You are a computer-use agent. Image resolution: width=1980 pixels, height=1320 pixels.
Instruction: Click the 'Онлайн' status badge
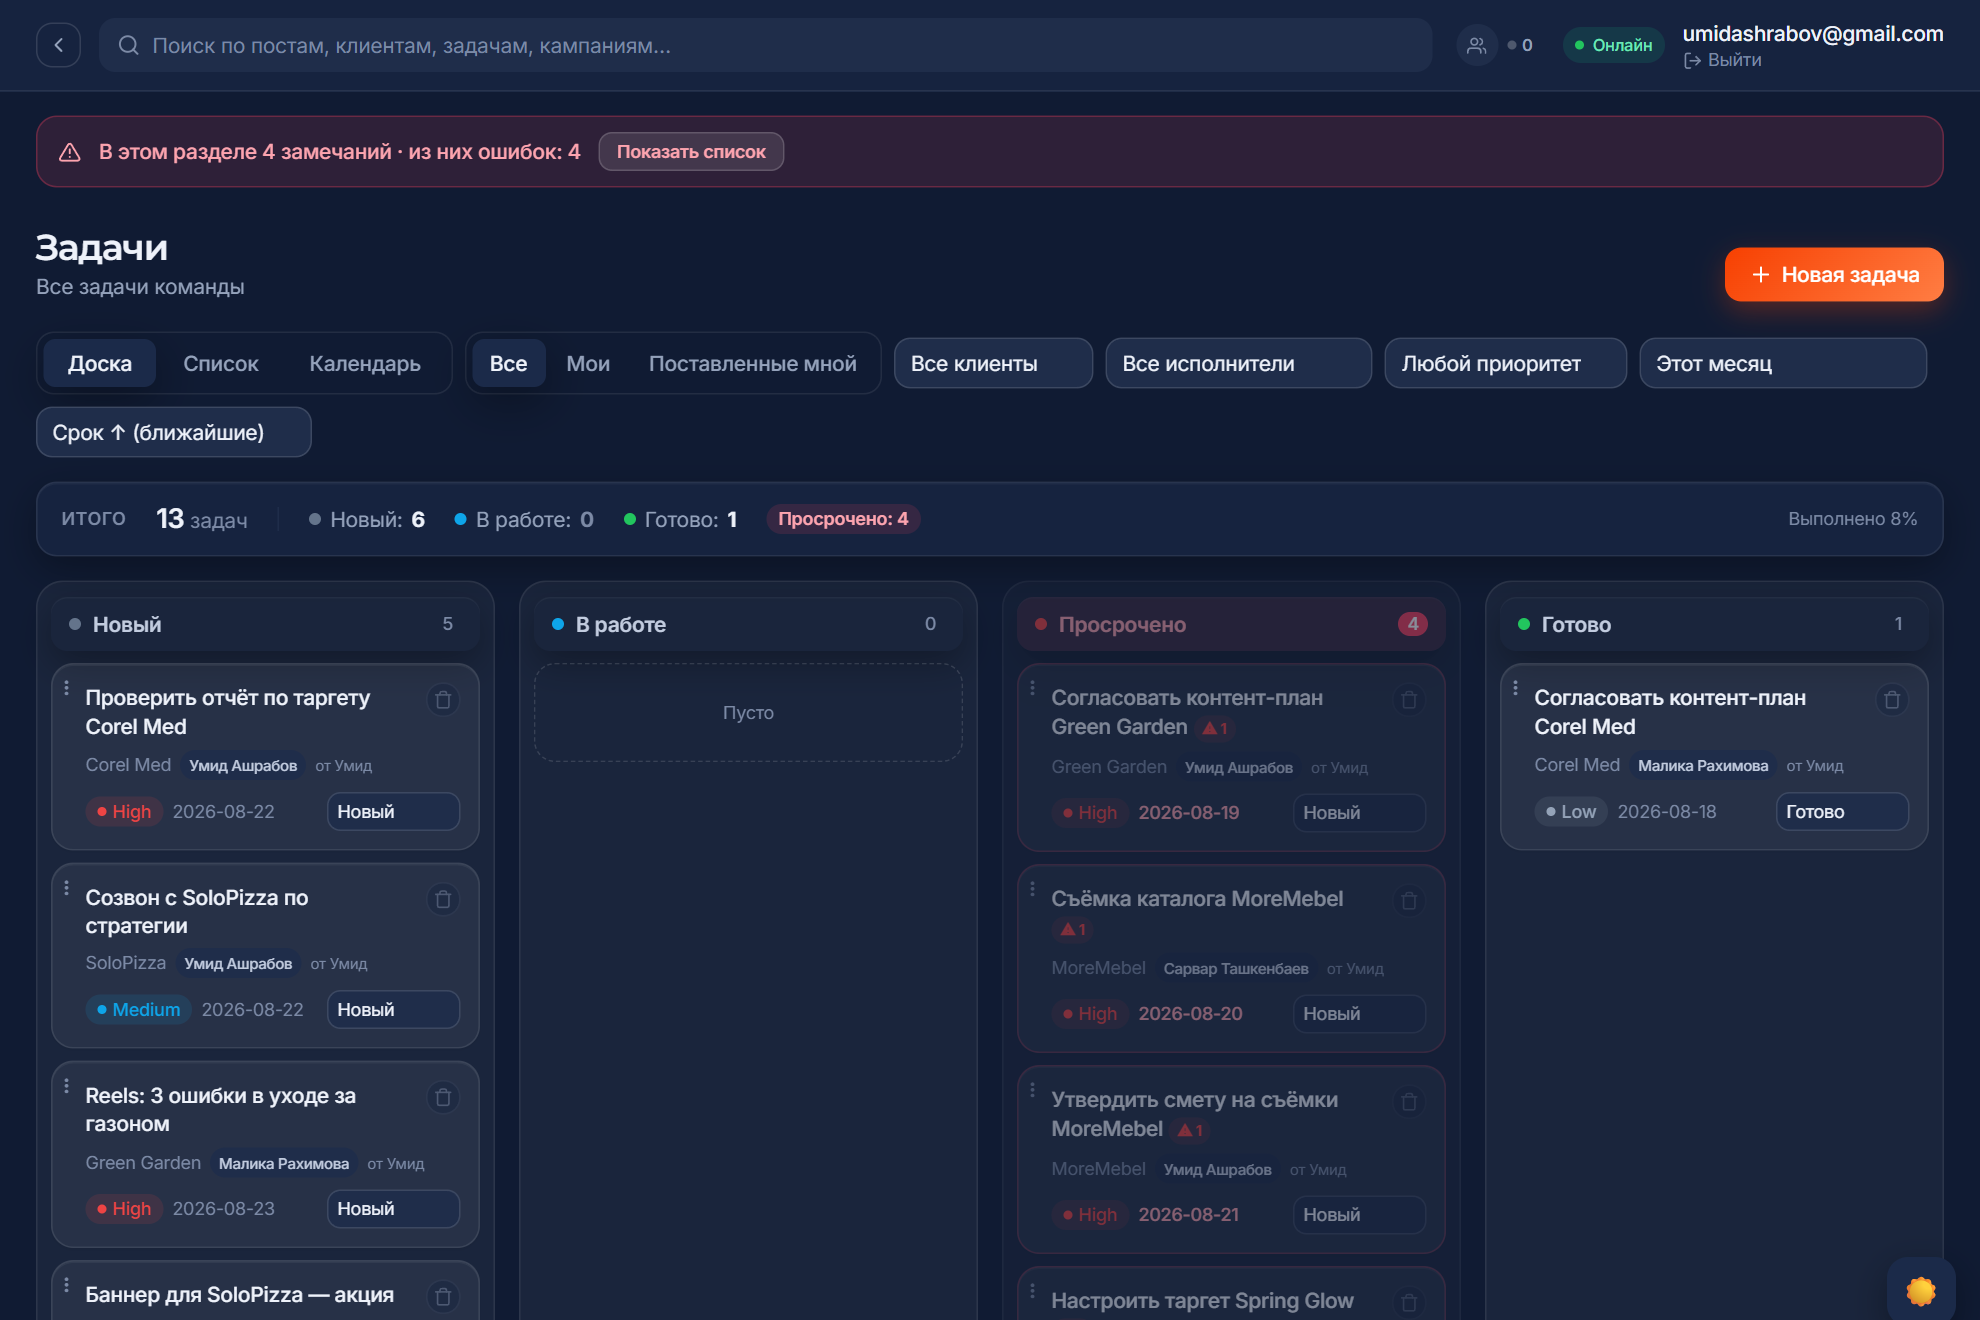point(1613,45)
